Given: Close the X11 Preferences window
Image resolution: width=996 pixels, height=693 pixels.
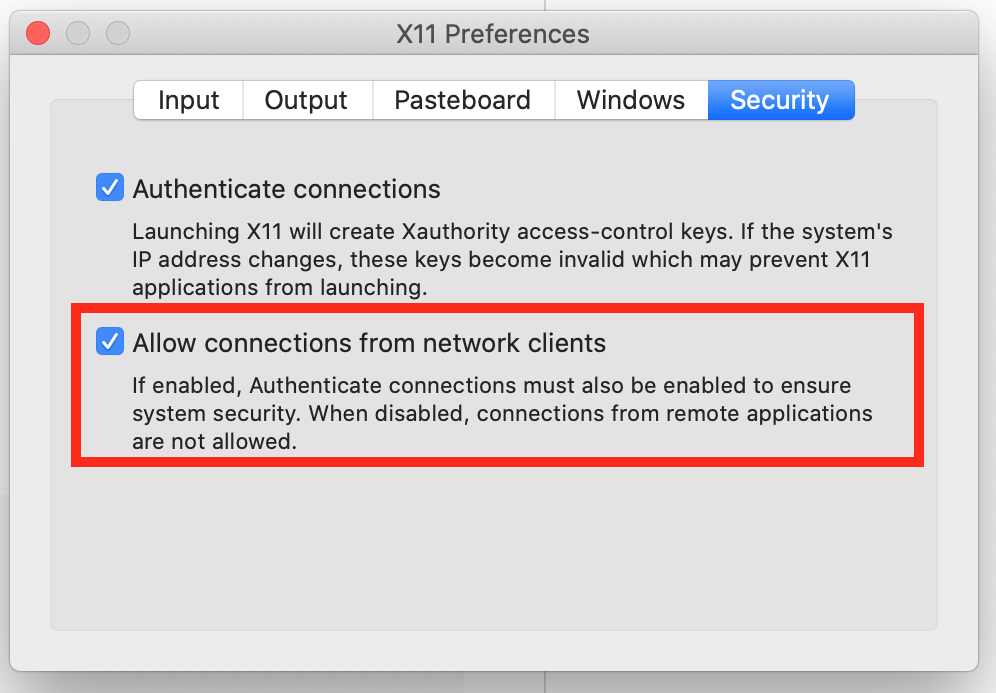Looking at the screenshot, I should [38, 33].
